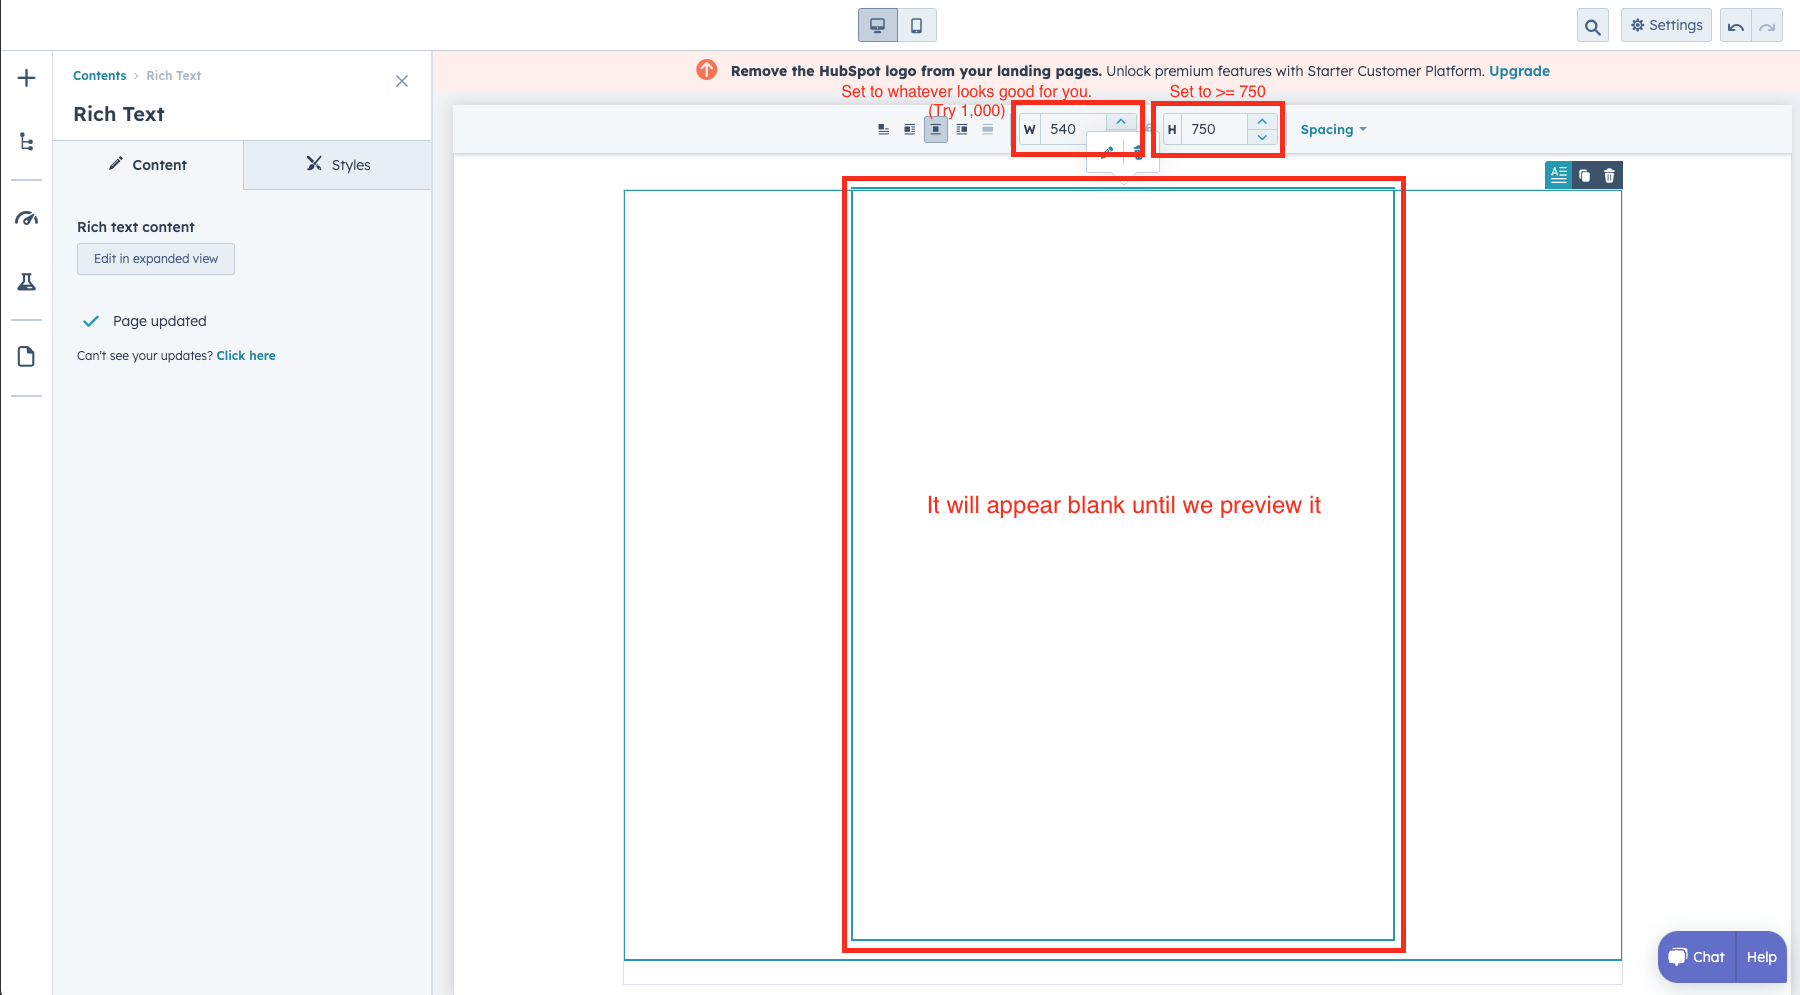Click the Undo arrow icon
The image size is (1800, 995).
pos(1737,25)
